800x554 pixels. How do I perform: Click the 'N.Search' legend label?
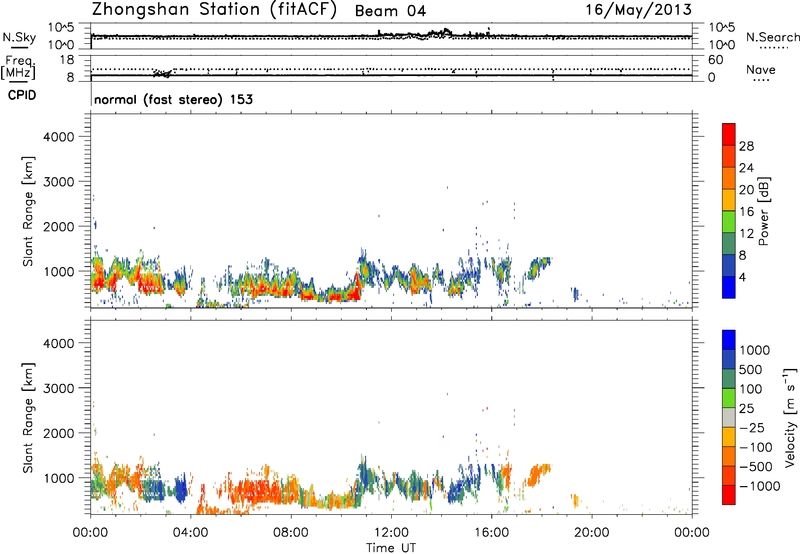pyautogui.click(x=772, y=37)
